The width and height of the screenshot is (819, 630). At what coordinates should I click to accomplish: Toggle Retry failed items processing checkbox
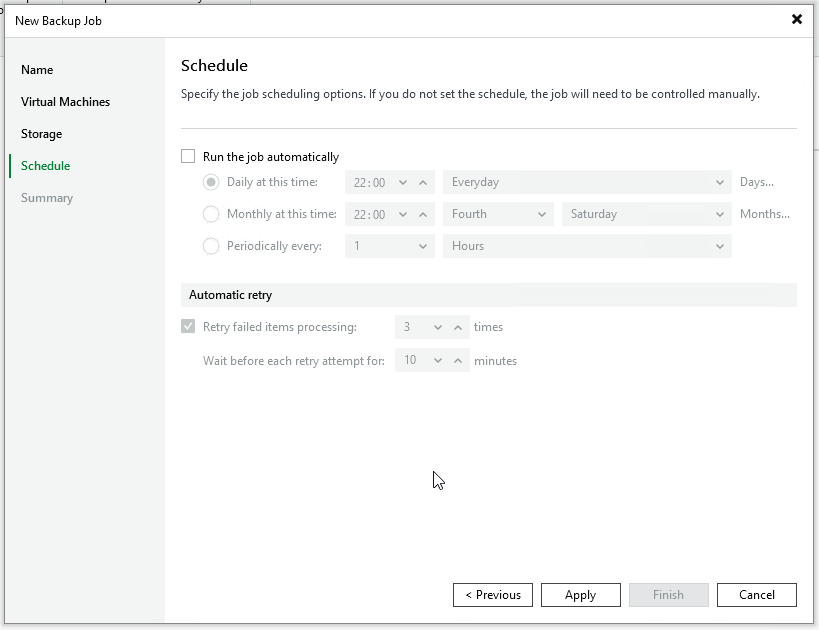click(x=188, y=327)
